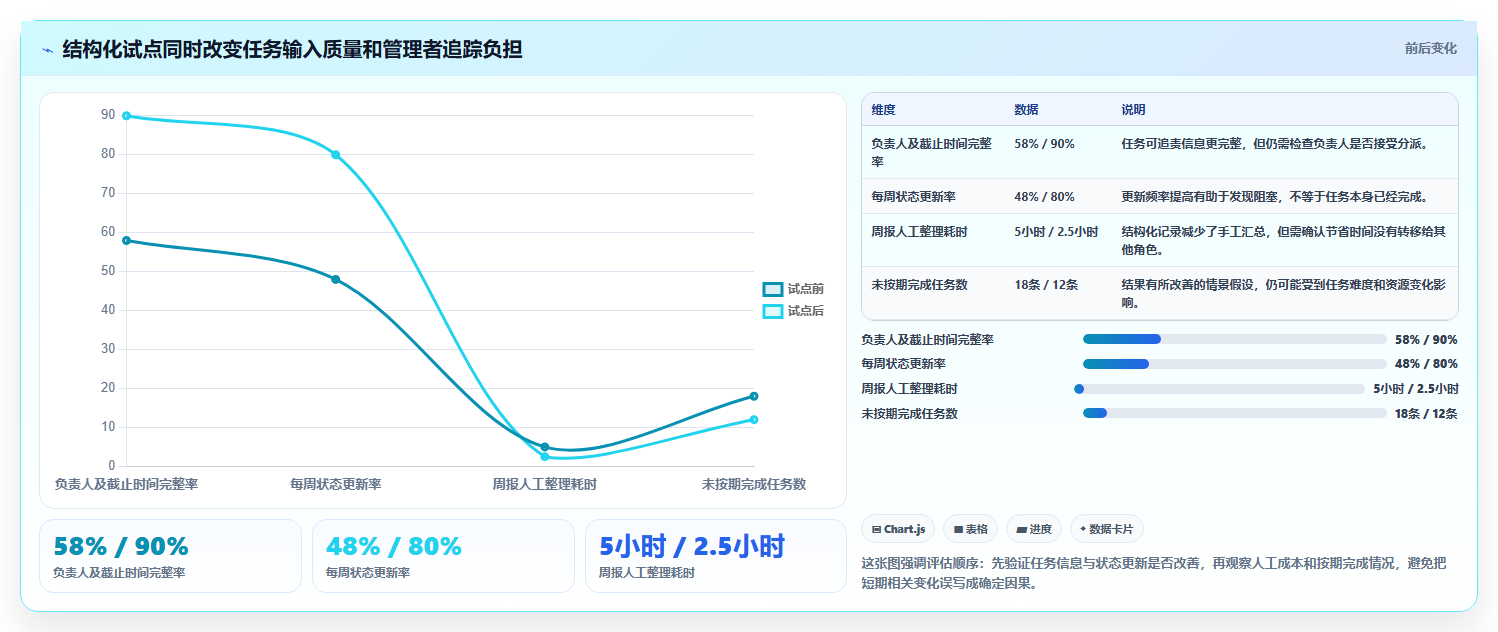Click table cell 18条 / 12条
1498x632 pixels.
pyautogui.click(x=1046, y=285)
